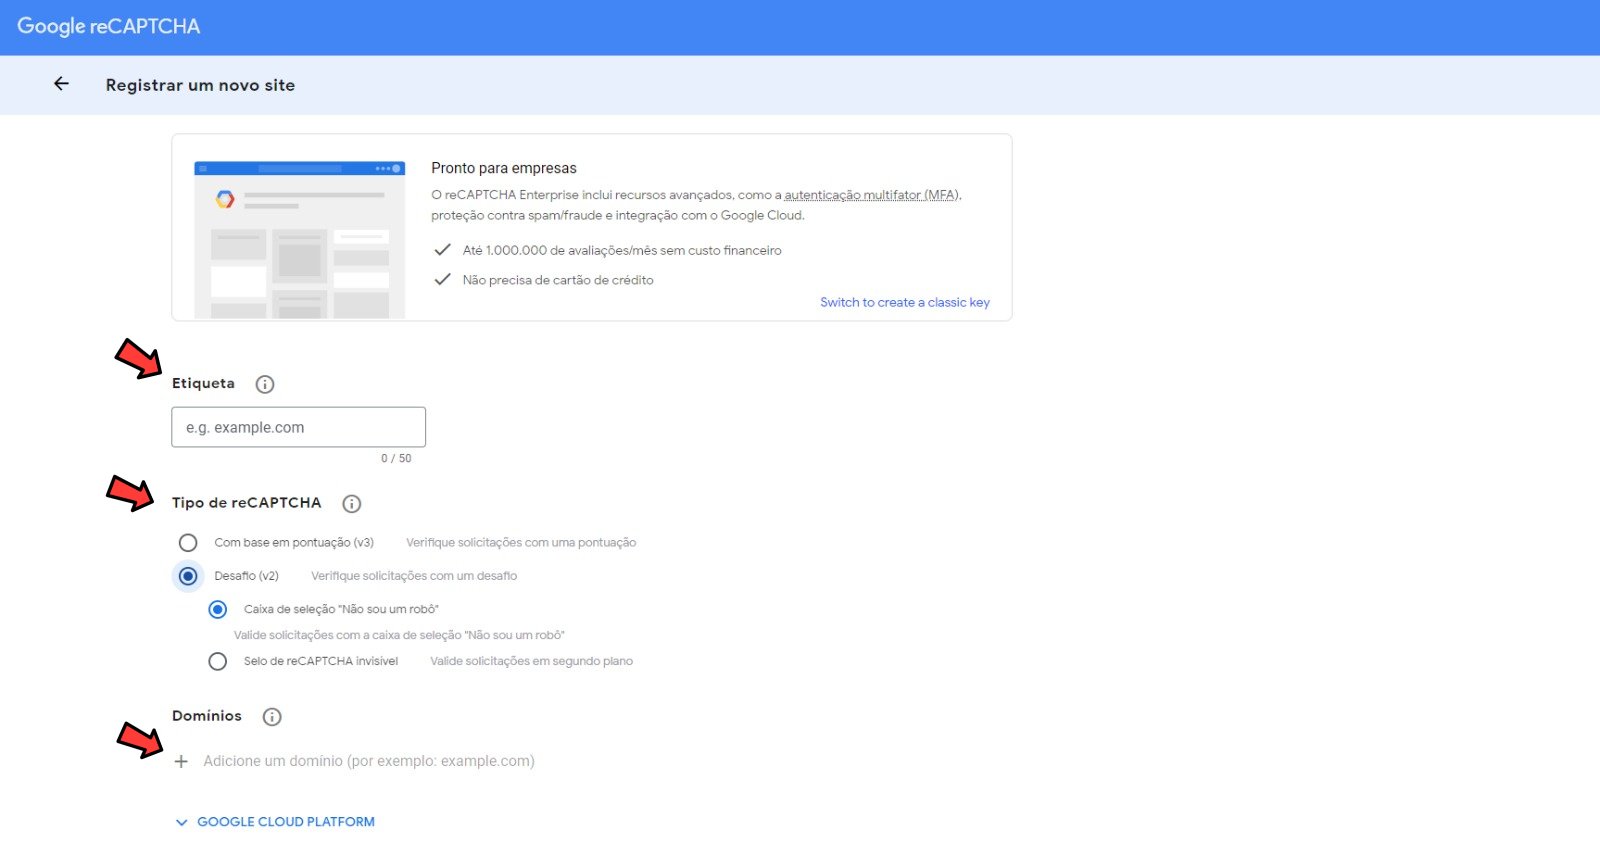
Task: Focus the Adicione um domínio input
Action: pyautogui.click(x=369, y=761)
